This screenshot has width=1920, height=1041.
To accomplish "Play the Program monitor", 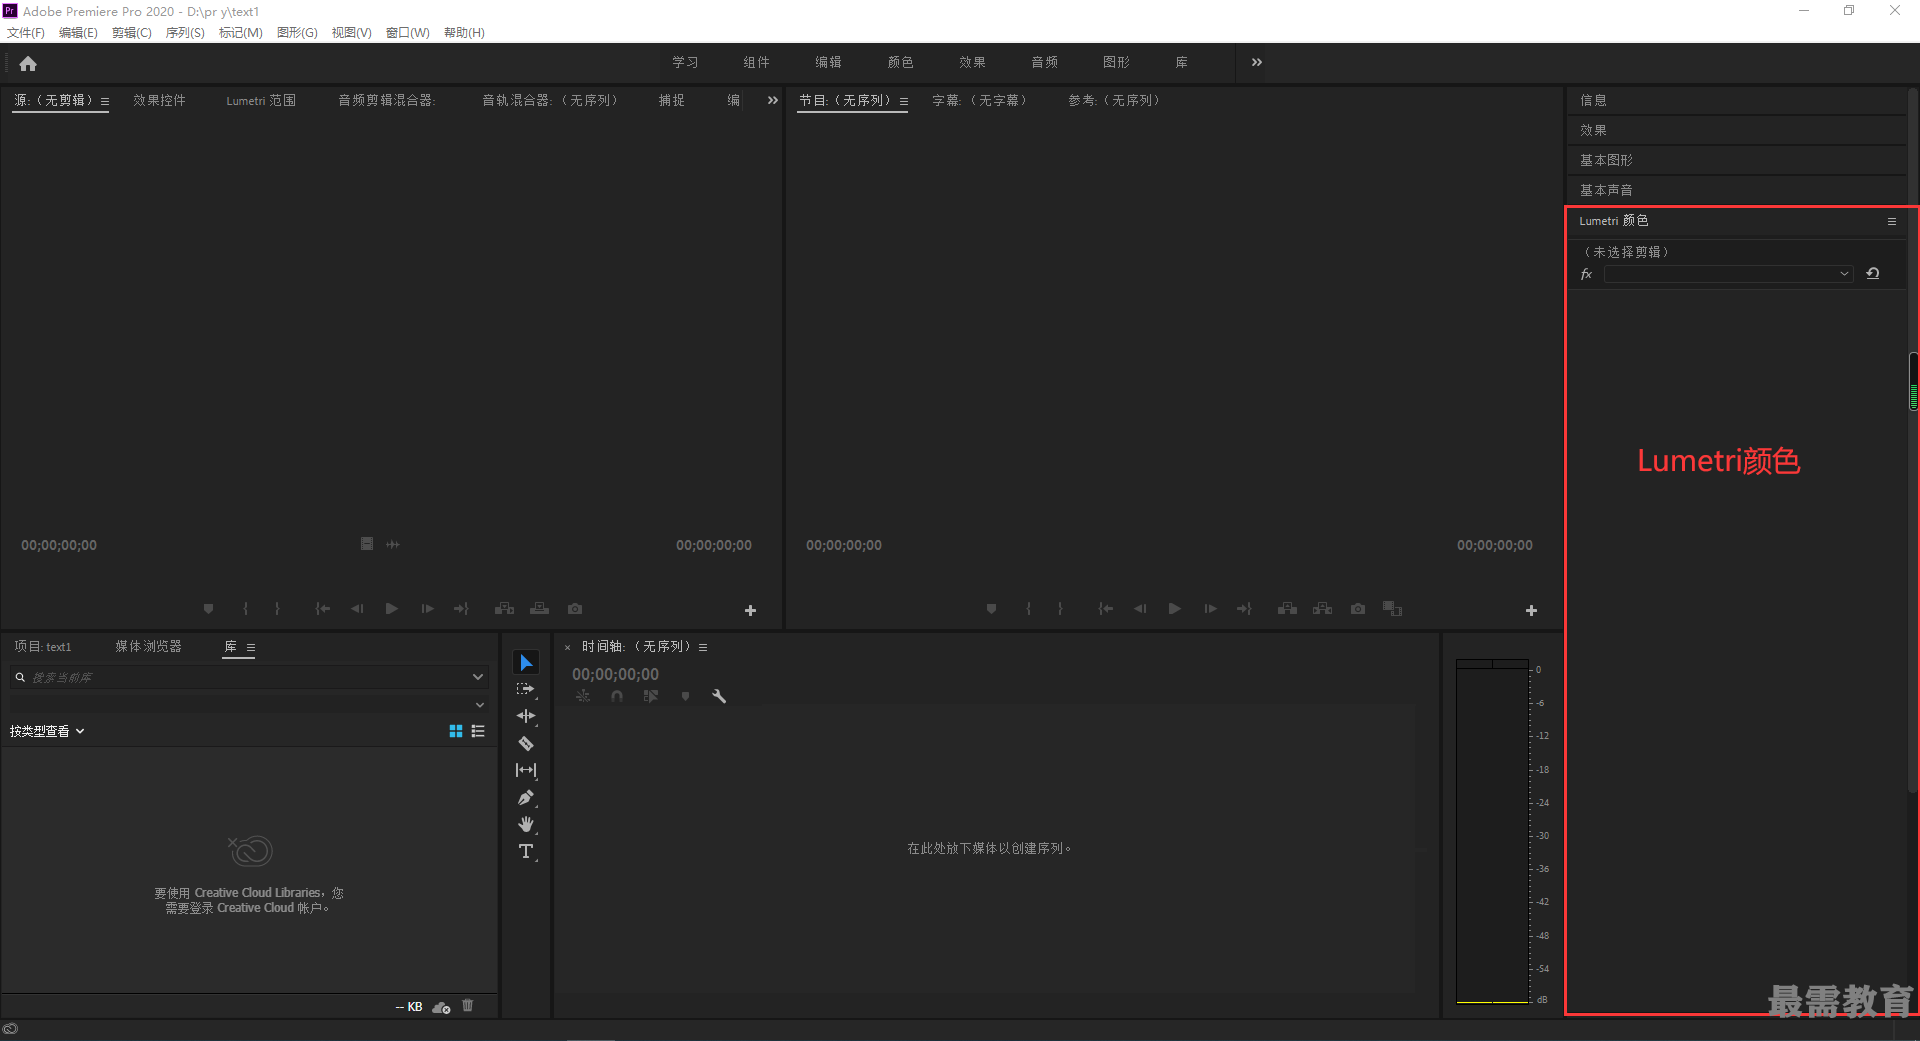I will [x=1175, y=608].
